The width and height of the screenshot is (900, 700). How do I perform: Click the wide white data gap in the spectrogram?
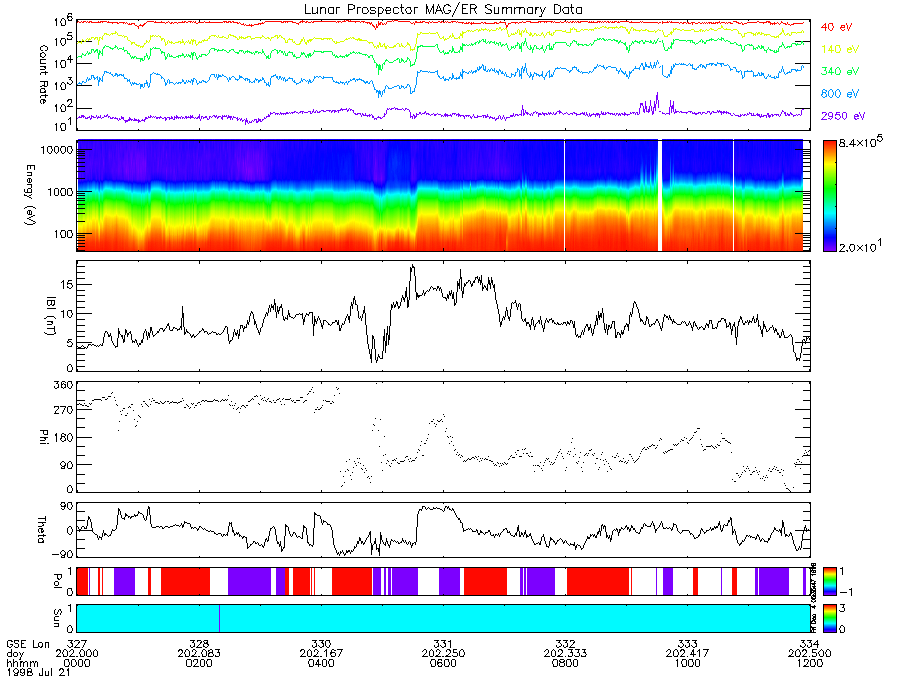click(x=660, y=196)
